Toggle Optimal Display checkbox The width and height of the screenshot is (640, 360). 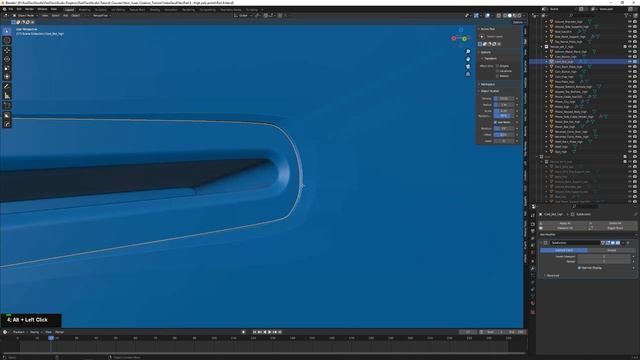click(x=579, y=268)
